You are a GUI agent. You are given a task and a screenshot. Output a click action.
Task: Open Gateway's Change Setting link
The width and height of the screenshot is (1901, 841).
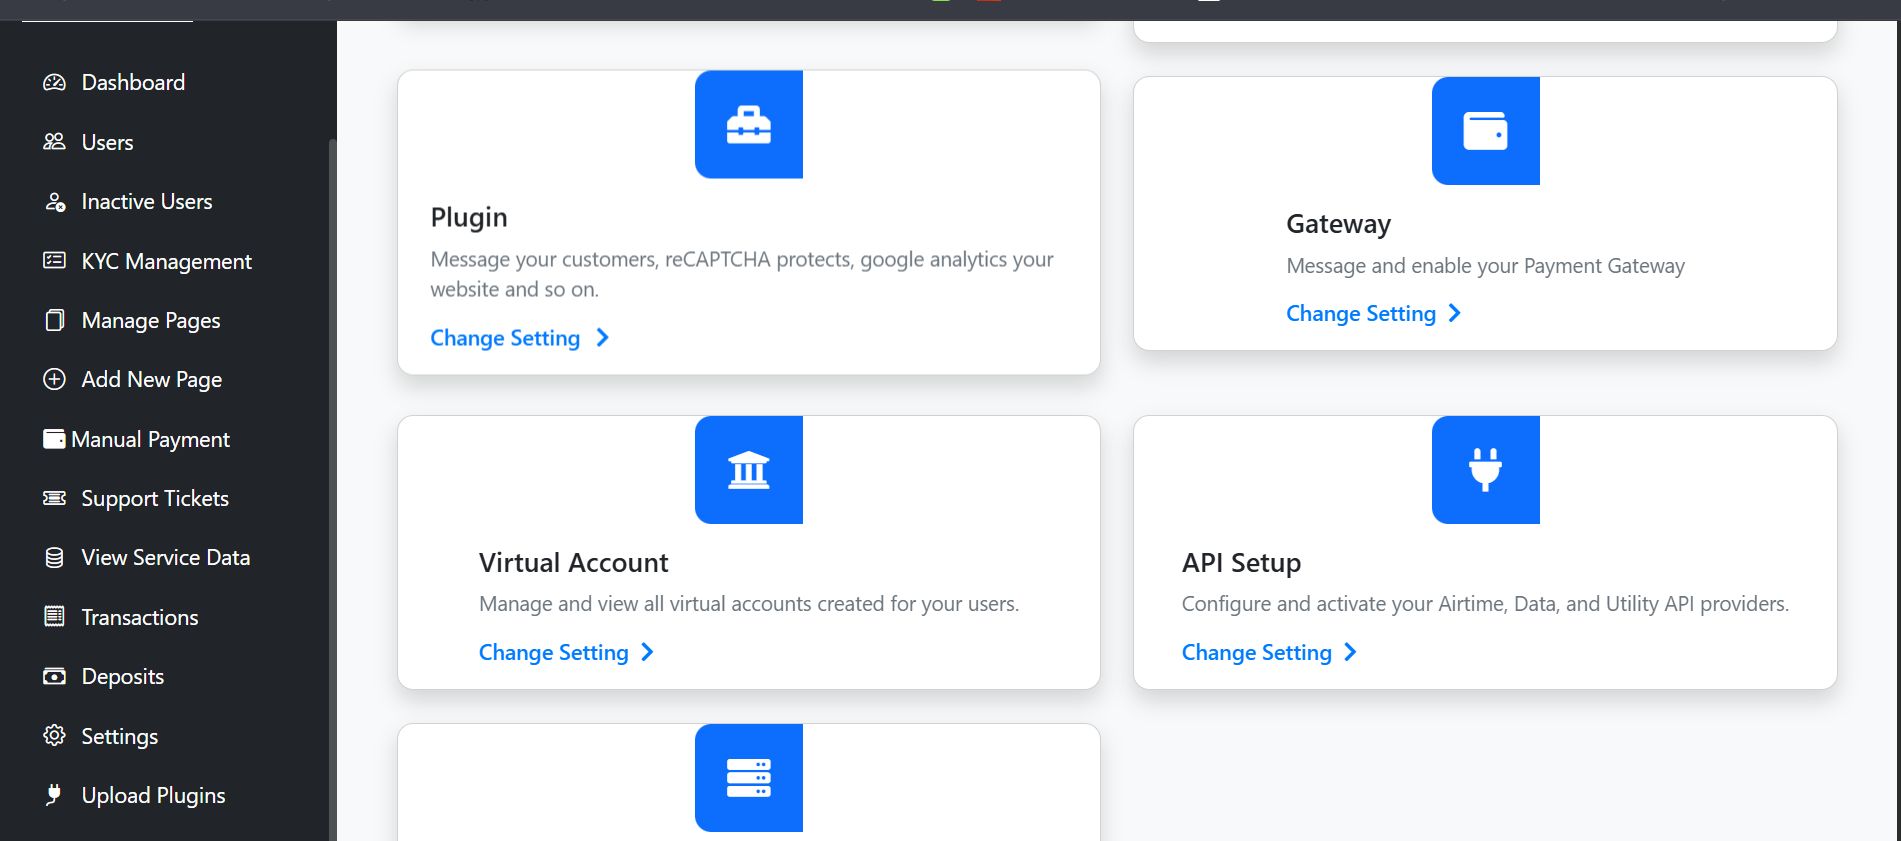[x=1360, y=314]
